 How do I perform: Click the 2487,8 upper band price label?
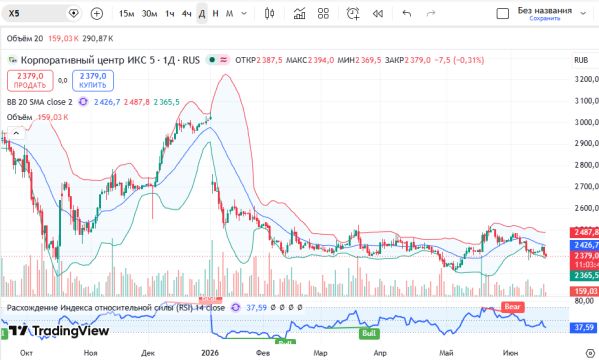pyautogui.click(x=584, y=232)
